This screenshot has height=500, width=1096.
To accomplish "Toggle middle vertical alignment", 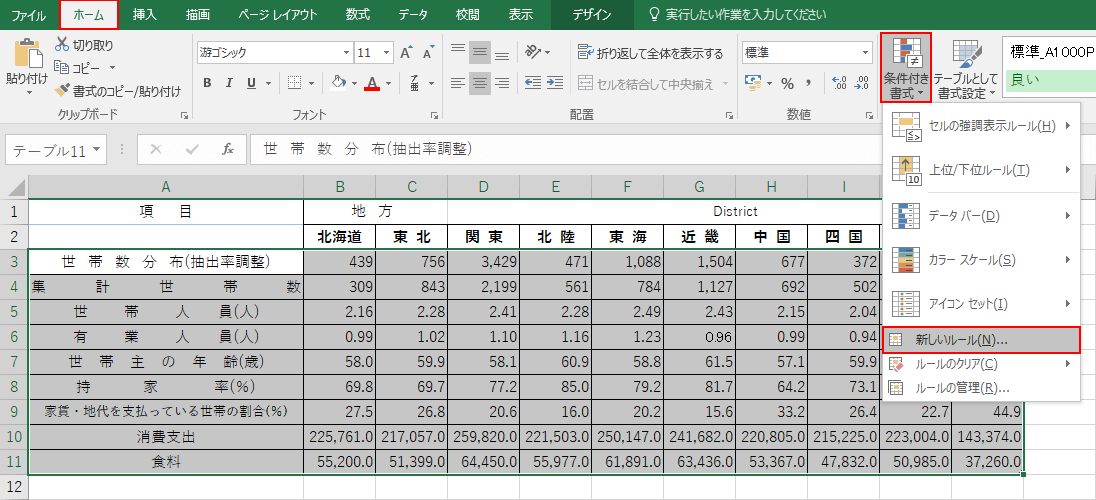I will (x=480, y=52).
